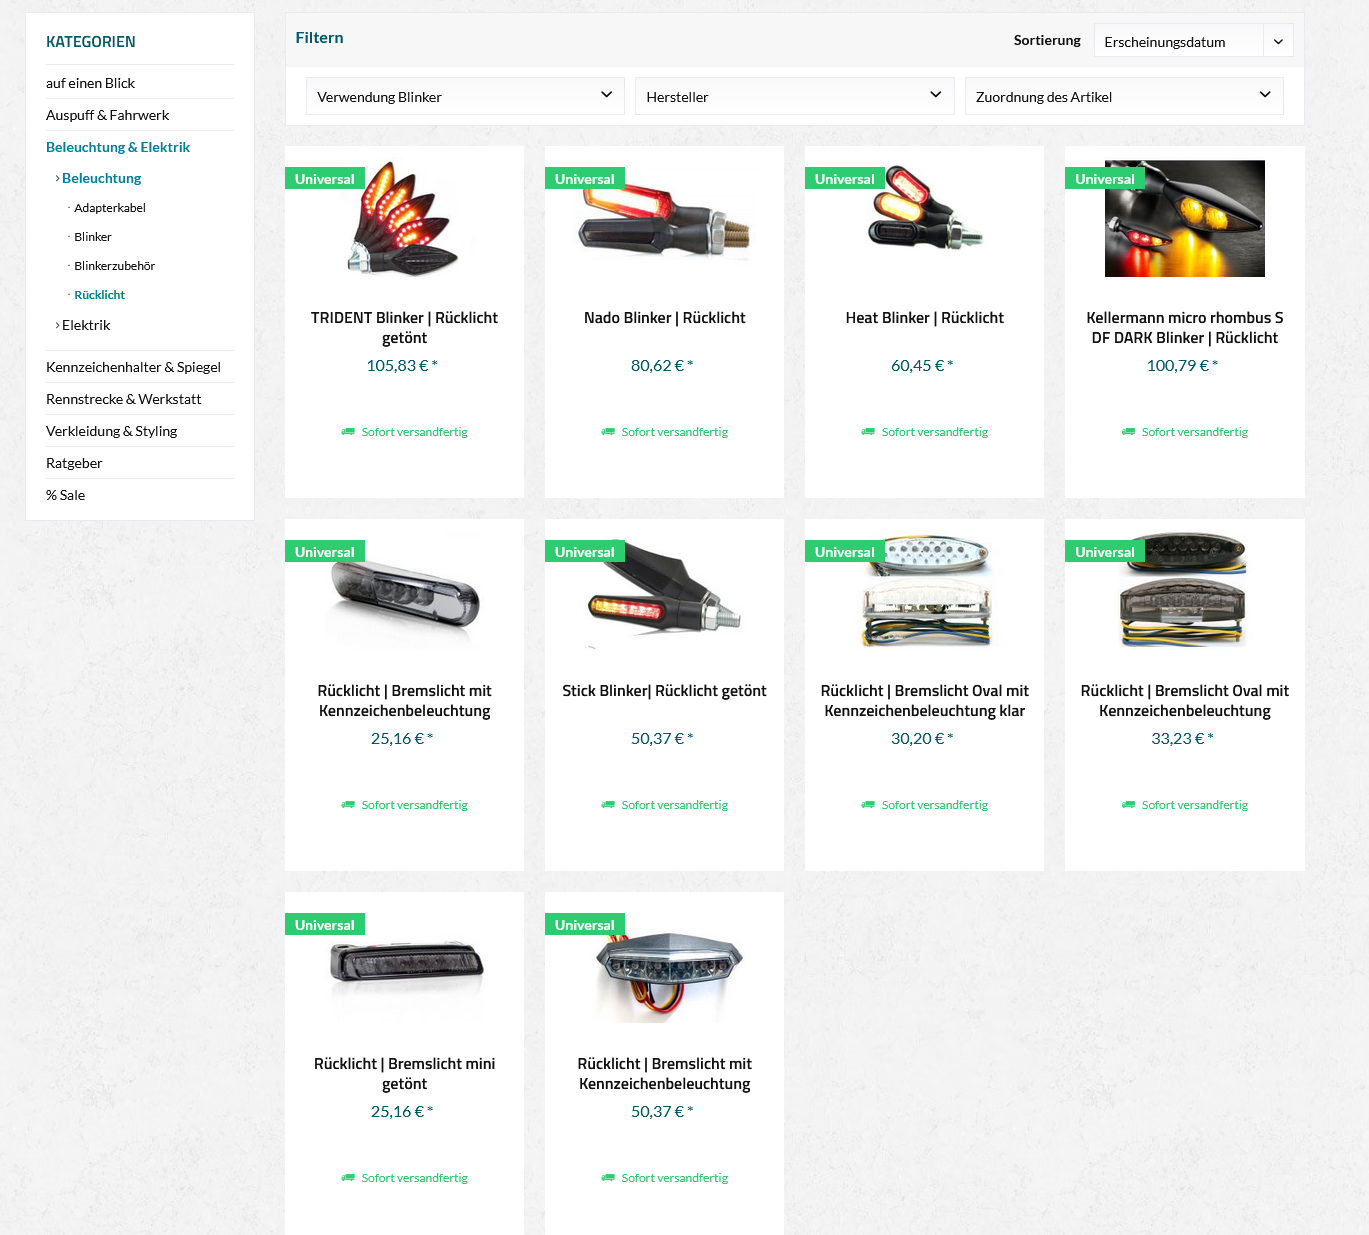Viewport: 1369px width, 1235px height.
Task: Click the Stick Blinker Rücklicht getönt title
Action: (664, 691)
